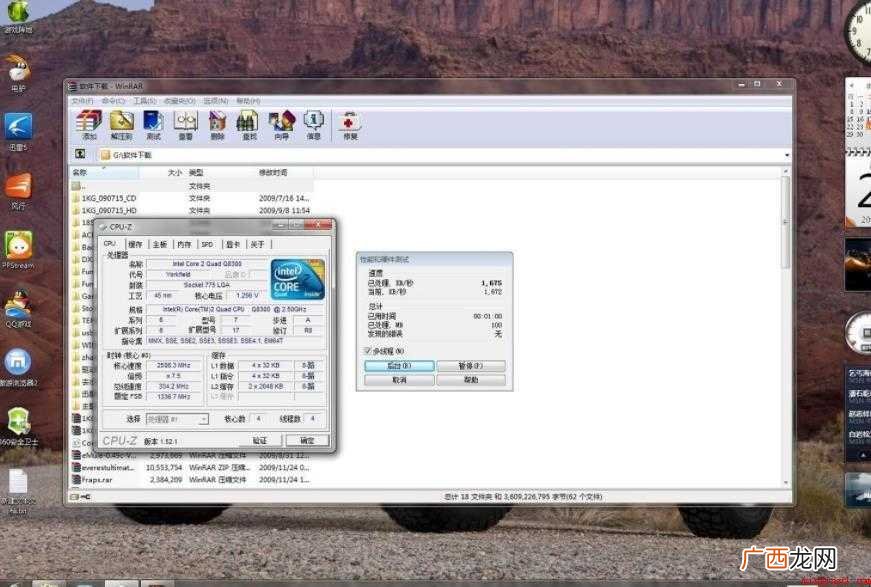Switch to the SPD tab in CPU-Z
Viewport: 871px width, 587px height.
[207, 244]
